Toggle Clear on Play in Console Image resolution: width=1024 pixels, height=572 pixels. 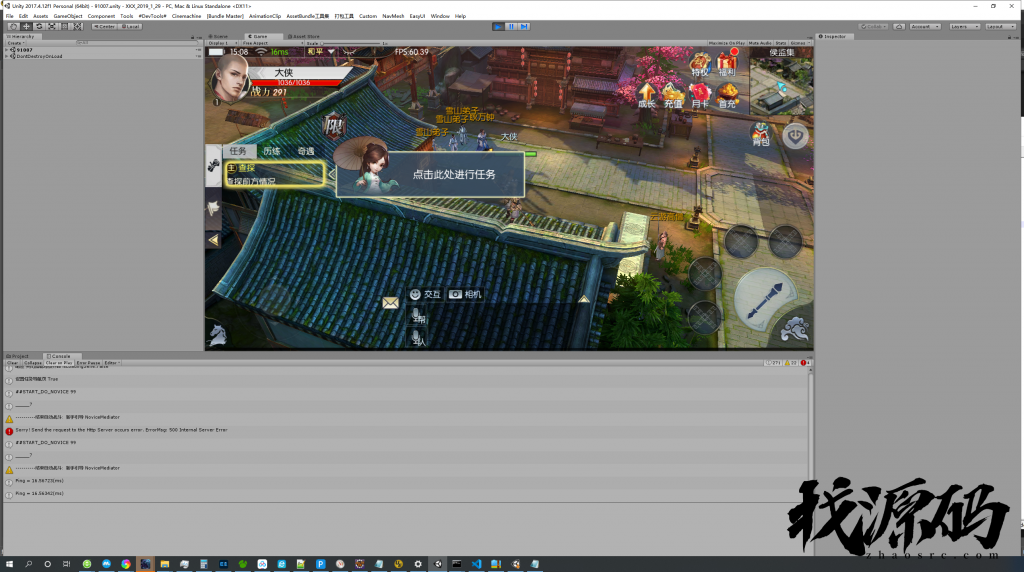tap(59, 363)
